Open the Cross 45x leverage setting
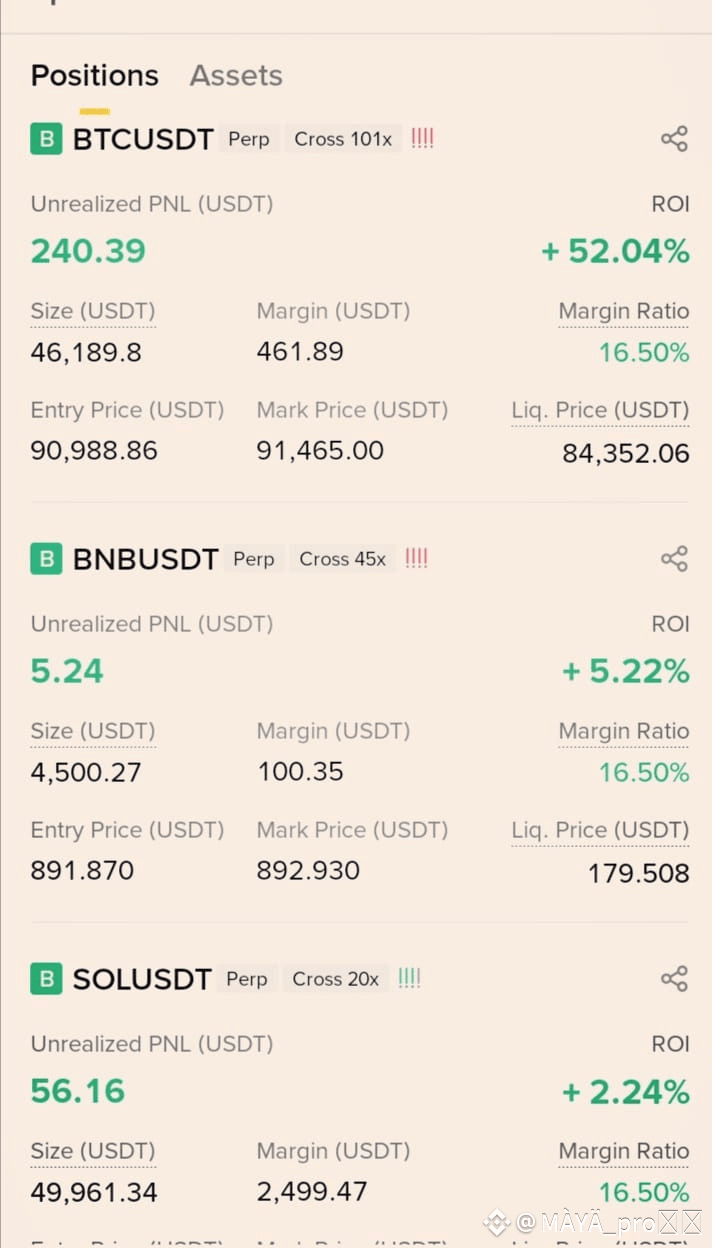This screenshot has height=1248, width=712. coord(343,559)
